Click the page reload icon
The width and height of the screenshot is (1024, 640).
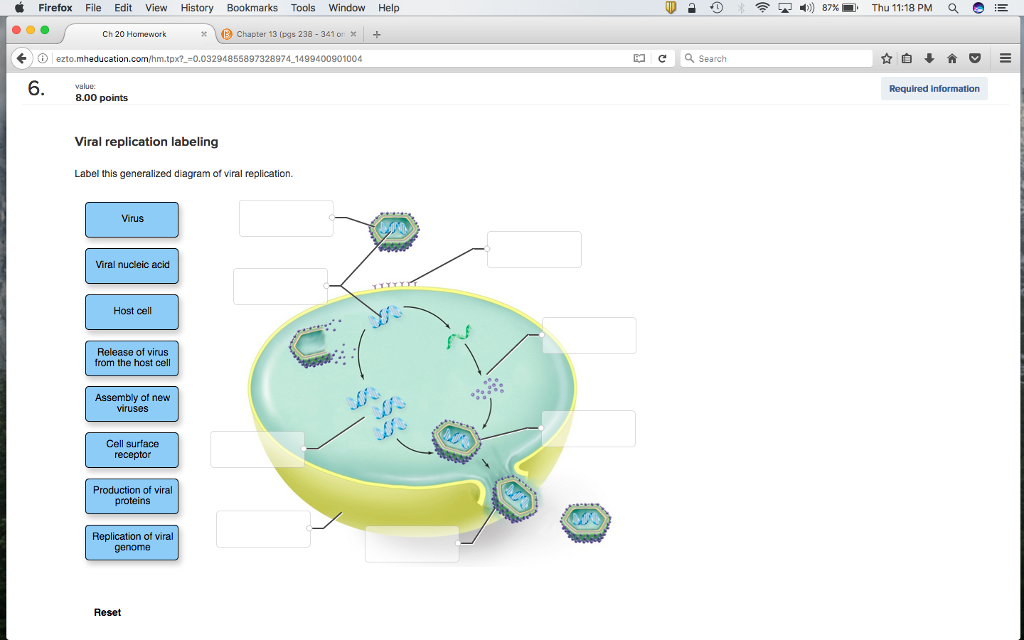pos(663,58)
